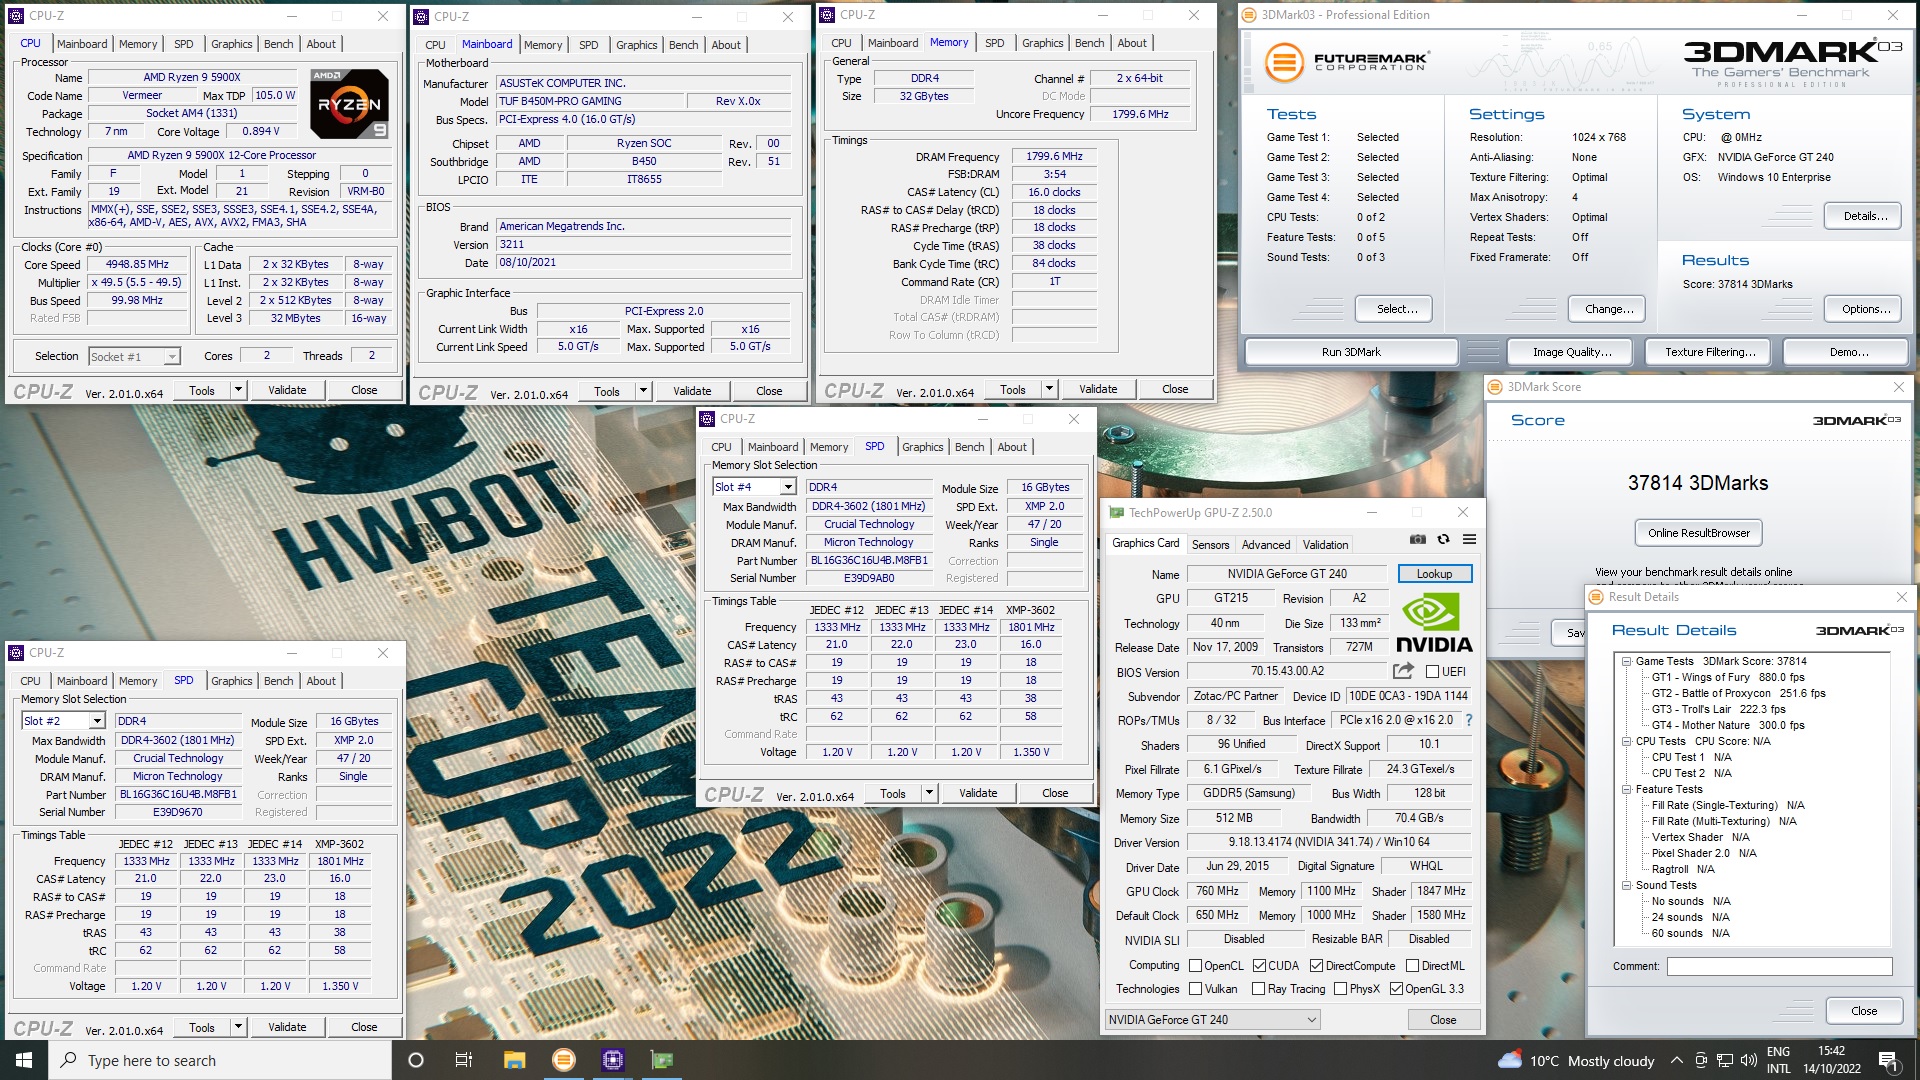Collapse the Game Tests tree node
This screenshot has width=1920, height=1080.
point(1626,661)
